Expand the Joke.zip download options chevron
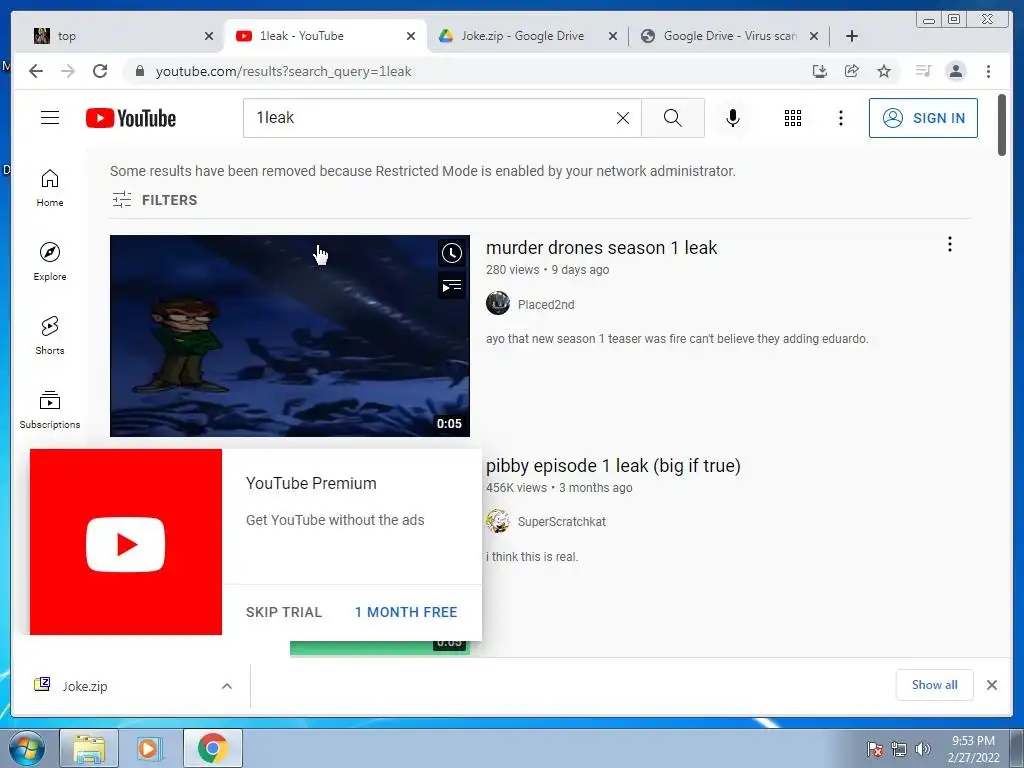Image resolution: width=1024 pixels, height=768 pixels. (227, 686)
